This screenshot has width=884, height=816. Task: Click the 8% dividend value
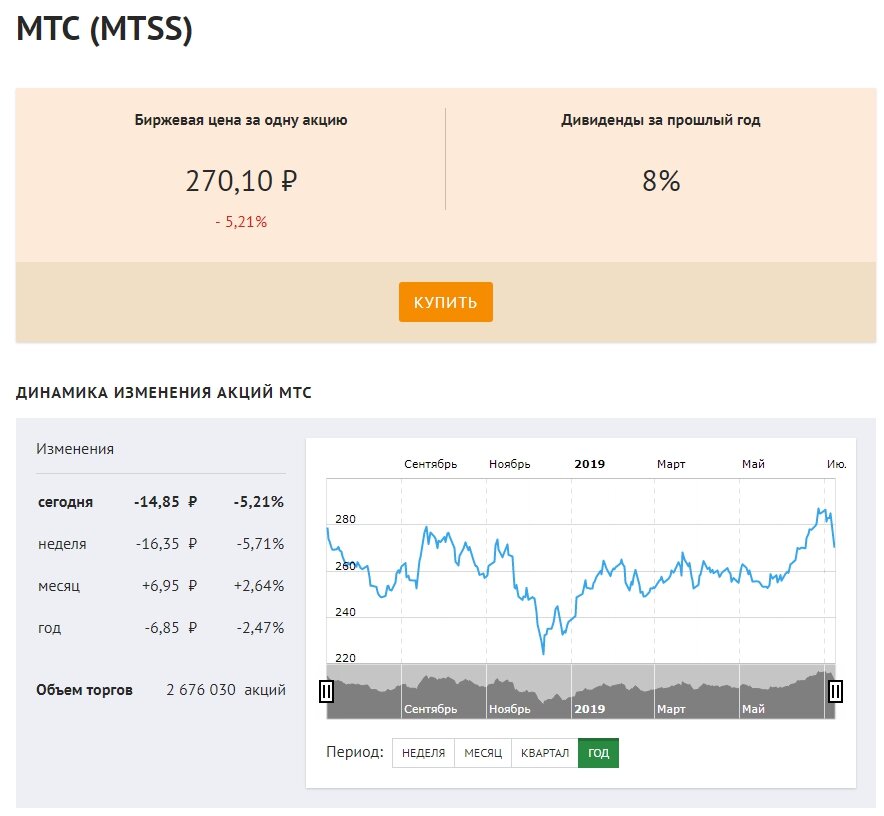661,181
